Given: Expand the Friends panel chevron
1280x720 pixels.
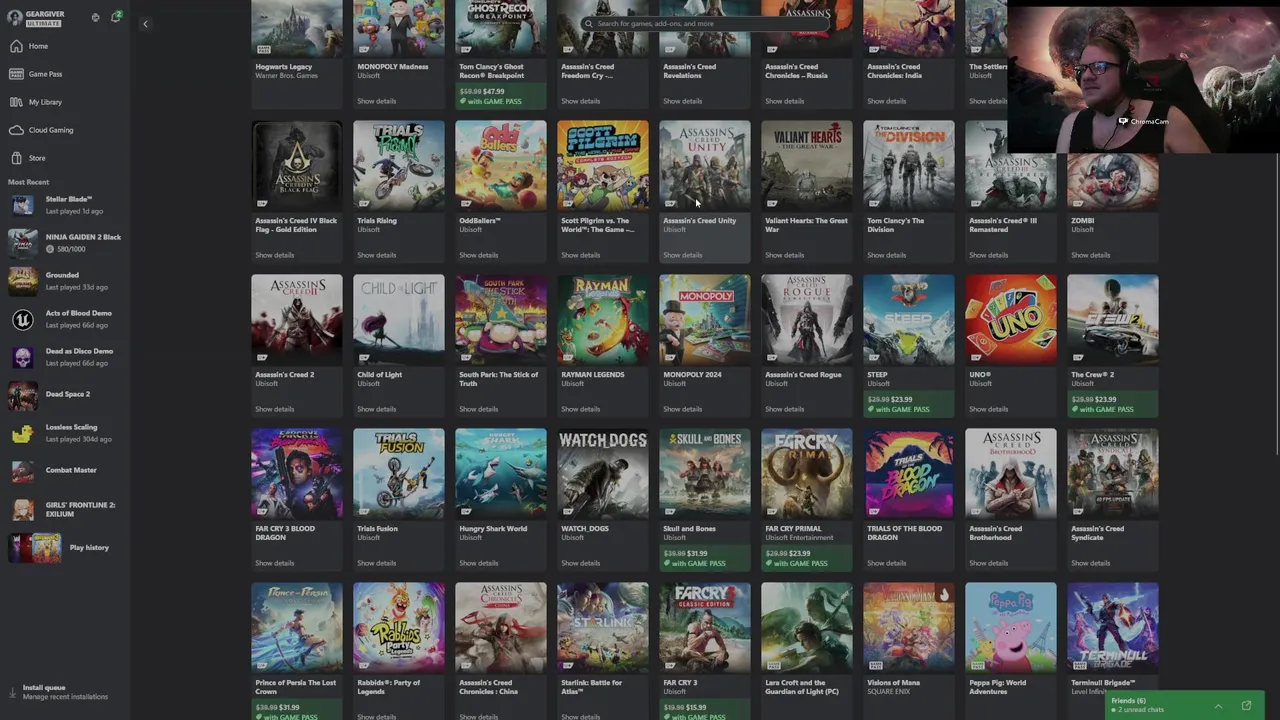Looking at the screenshot, I should click(1218, 706).
